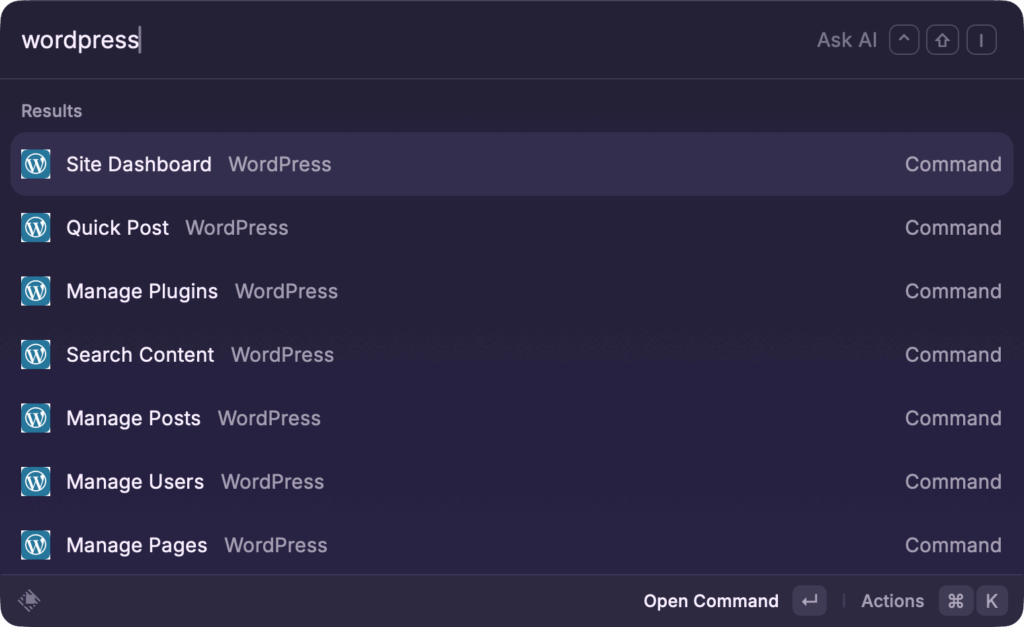Open the Search Content command
The height and width of the screenshot is (627, 1024).
[512, 354]
